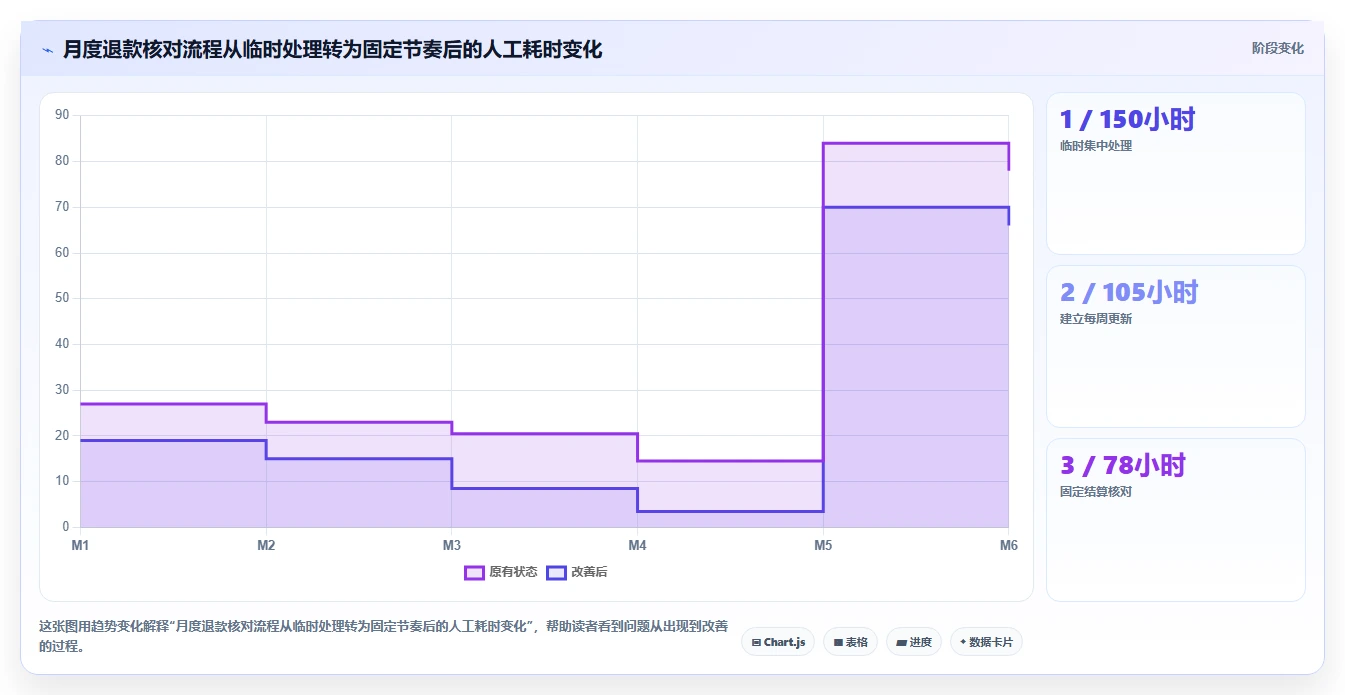Click the 建立每周更新 caption
This screenshot has width=1345, height=695.
click(1096, 319)
